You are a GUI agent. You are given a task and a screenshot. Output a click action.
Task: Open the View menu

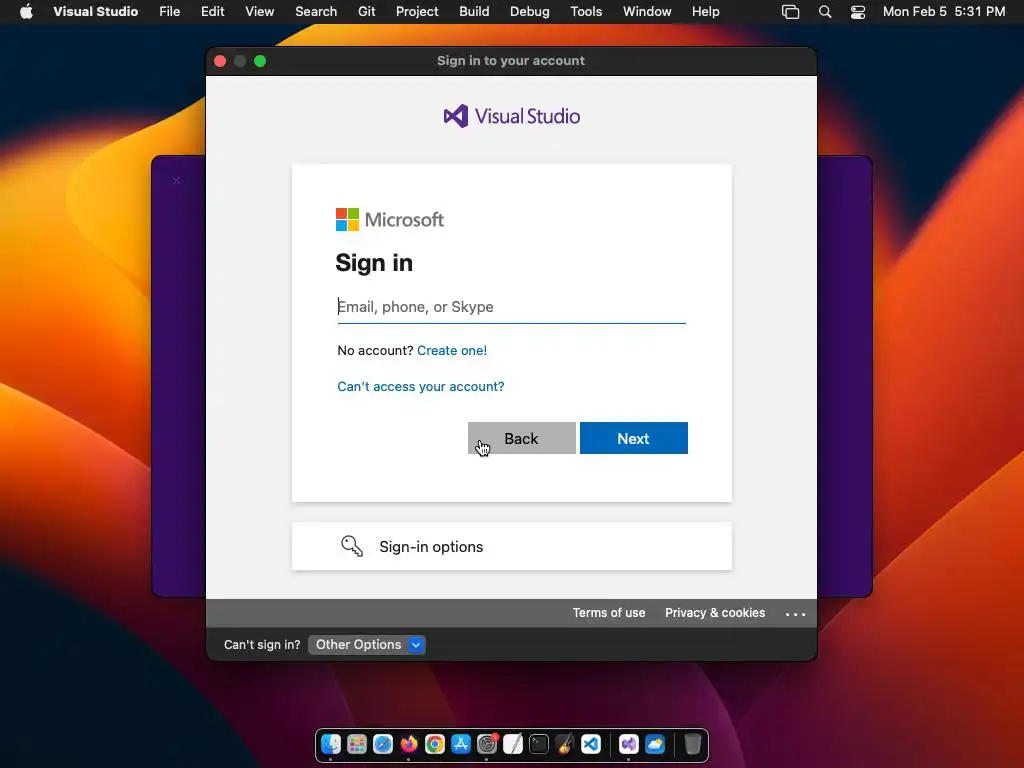tap(259, 11)
